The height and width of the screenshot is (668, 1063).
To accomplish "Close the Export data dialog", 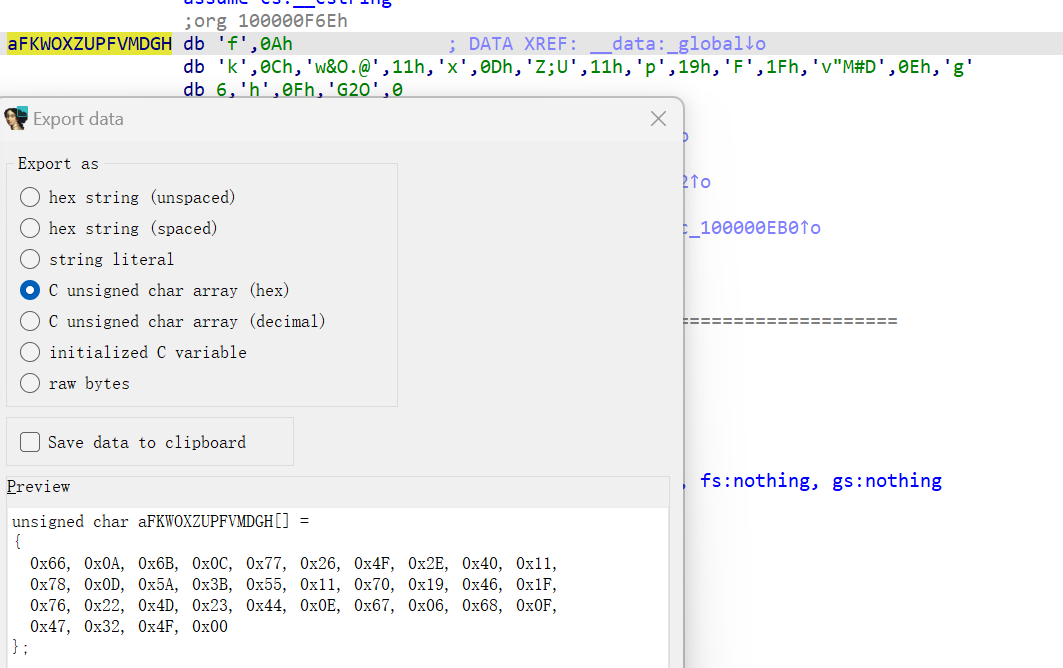I will click(658, 119).
